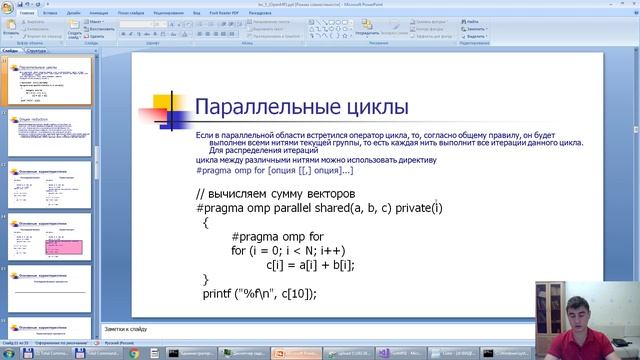This screenshot has width=640, height=360.
Task: Open Эффекты для фигур dropdown
Action: point(431,36)
